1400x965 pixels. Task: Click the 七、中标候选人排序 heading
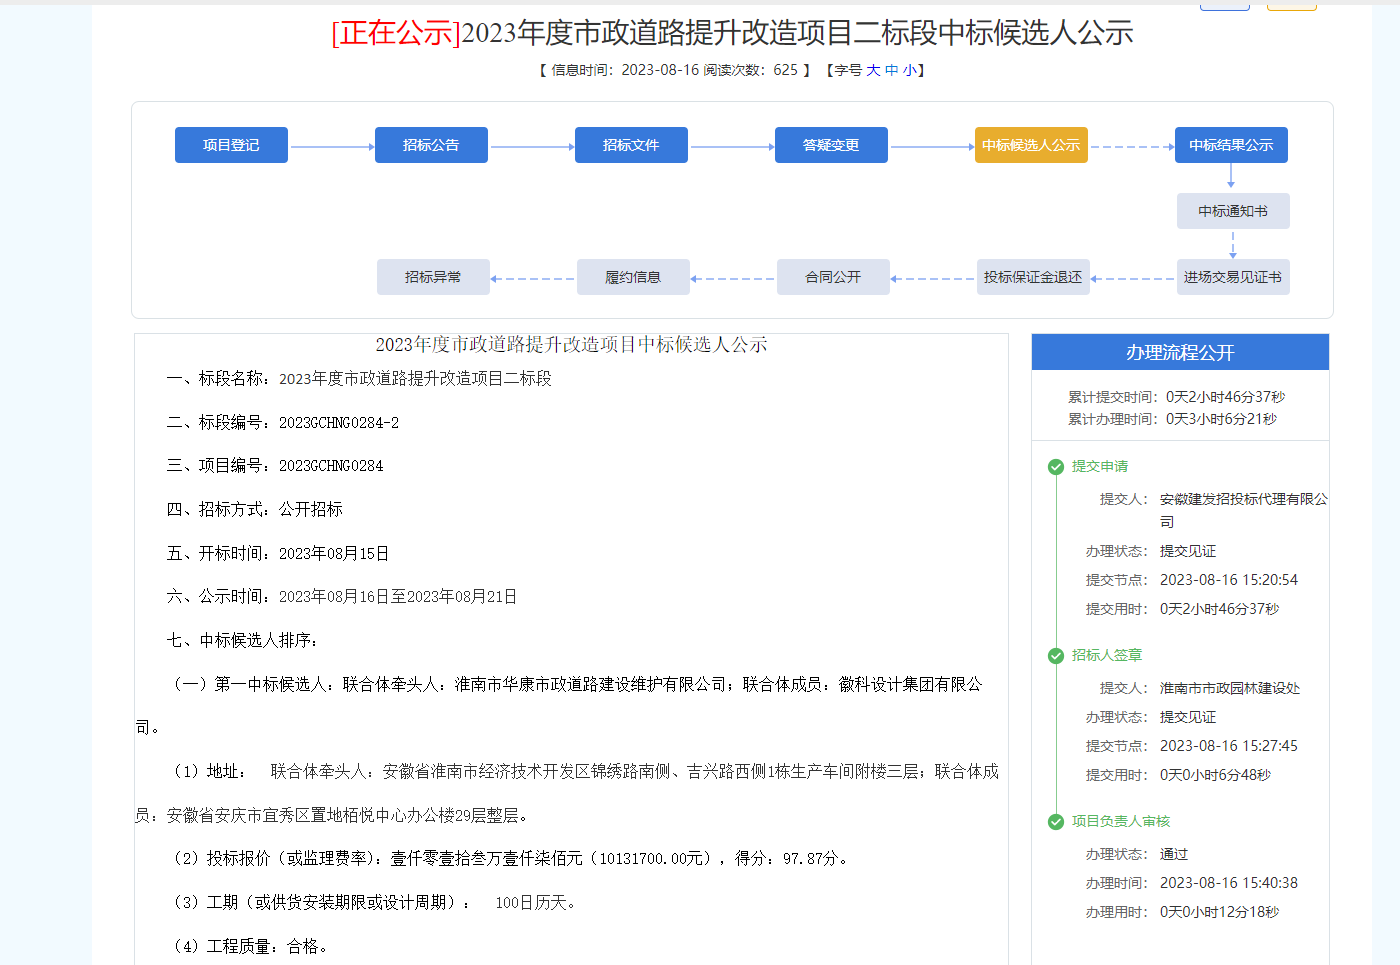point(242,640)
